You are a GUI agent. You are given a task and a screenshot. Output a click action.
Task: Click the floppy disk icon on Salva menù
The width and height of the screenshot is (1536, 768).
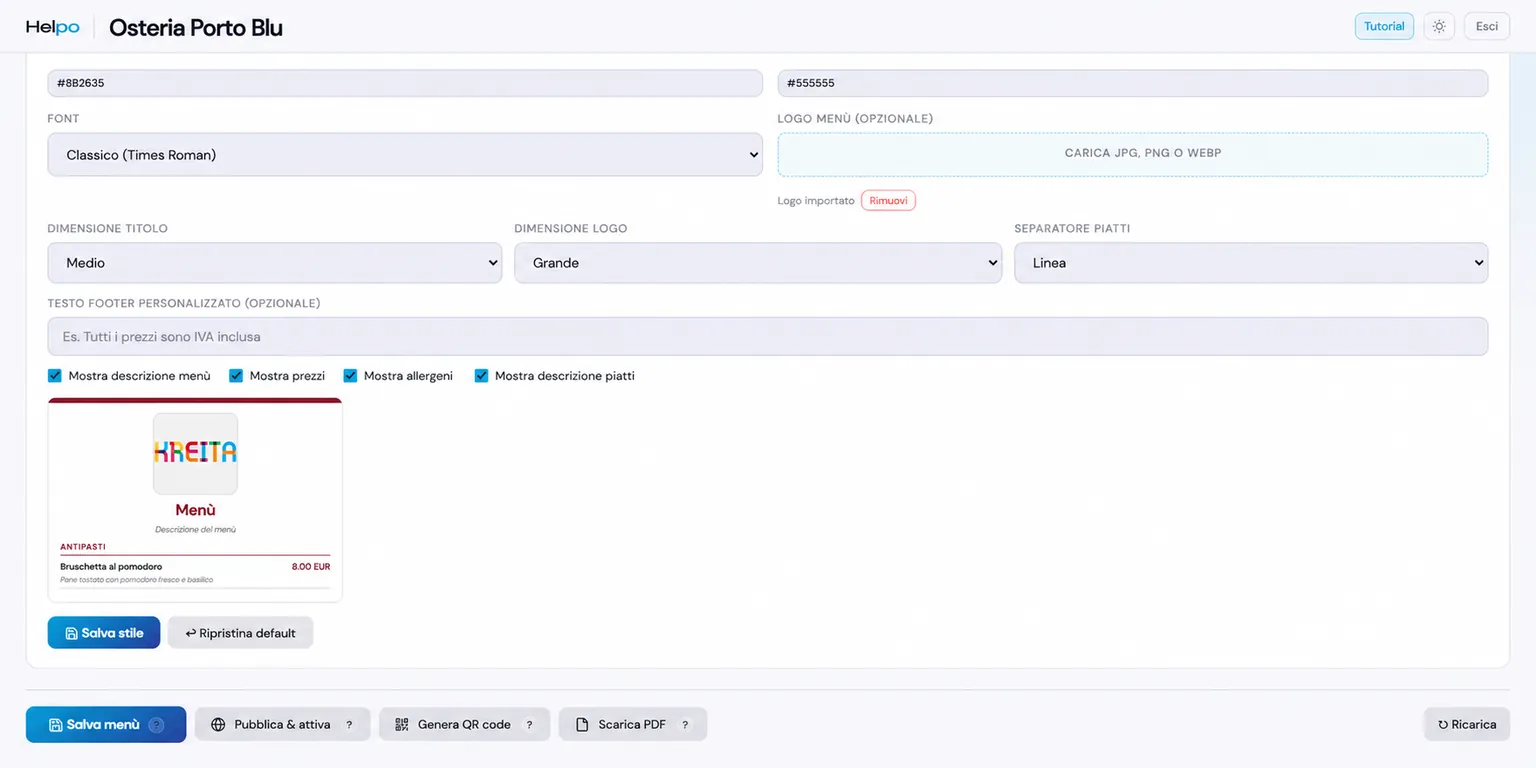(x=56, y=725)
